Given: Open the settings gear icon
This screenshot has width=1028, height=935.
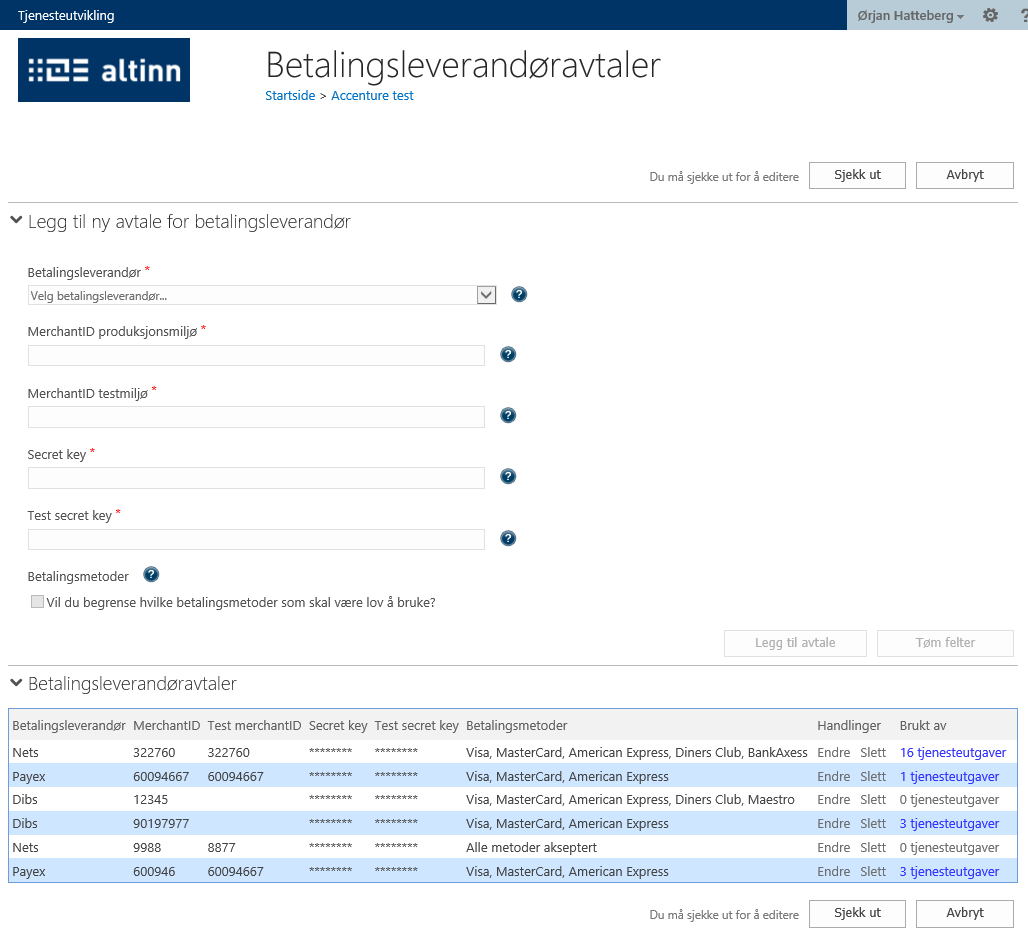Looking at the screenshot, I should (990, 15).
